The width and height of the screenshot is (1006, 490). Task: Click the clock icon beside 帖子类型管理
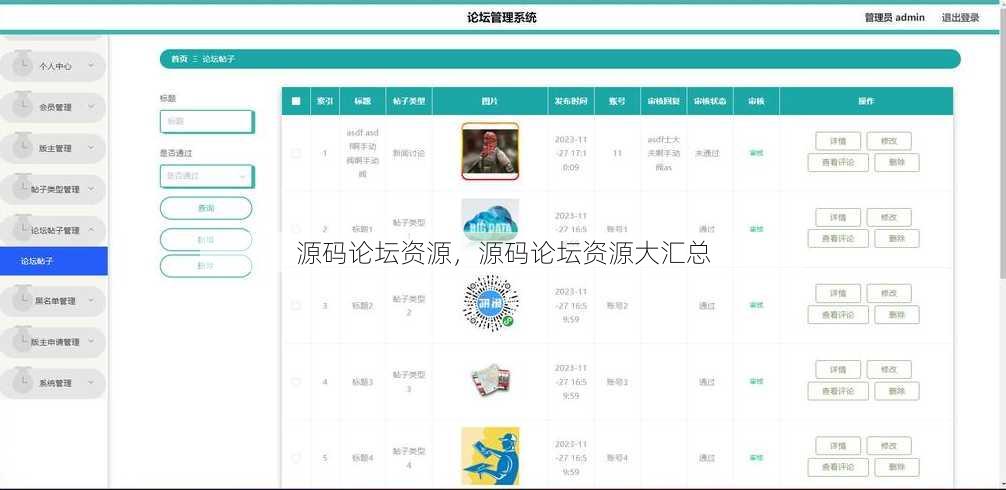(x=22, y=189)
